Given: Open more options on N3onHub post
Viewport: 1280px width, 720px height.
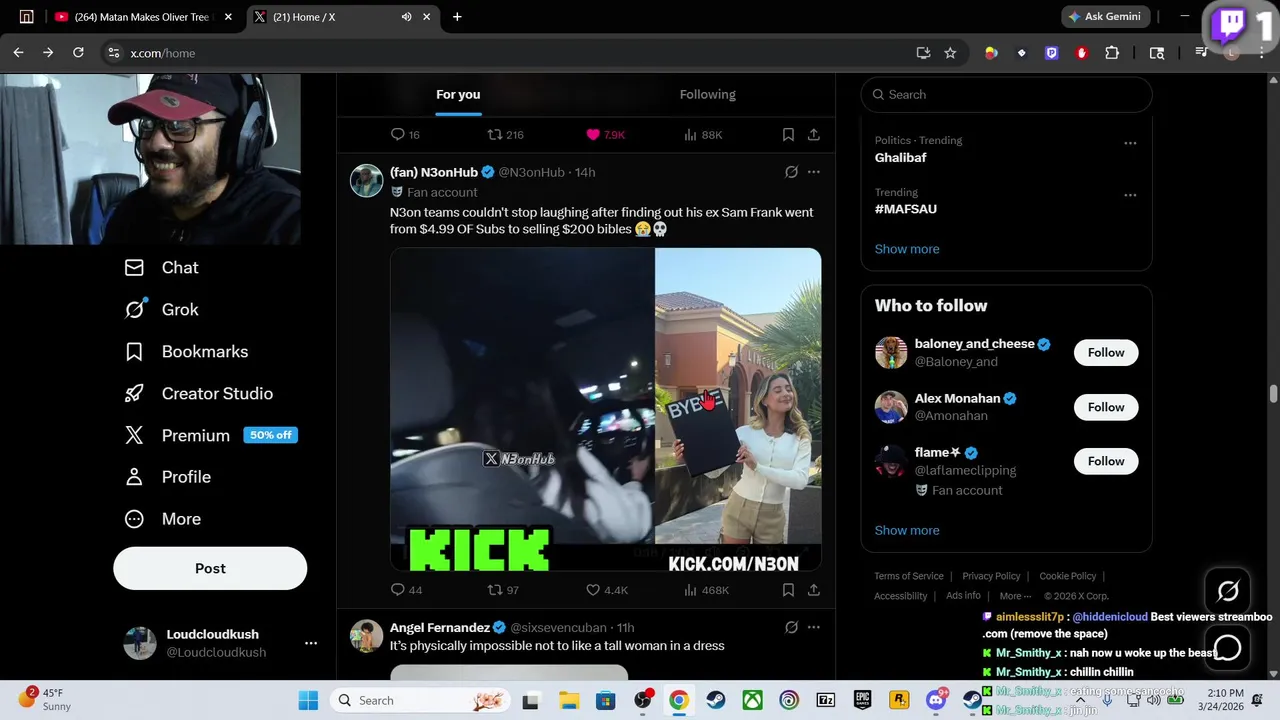Looking at the screenshot, I should pos(814,172).
